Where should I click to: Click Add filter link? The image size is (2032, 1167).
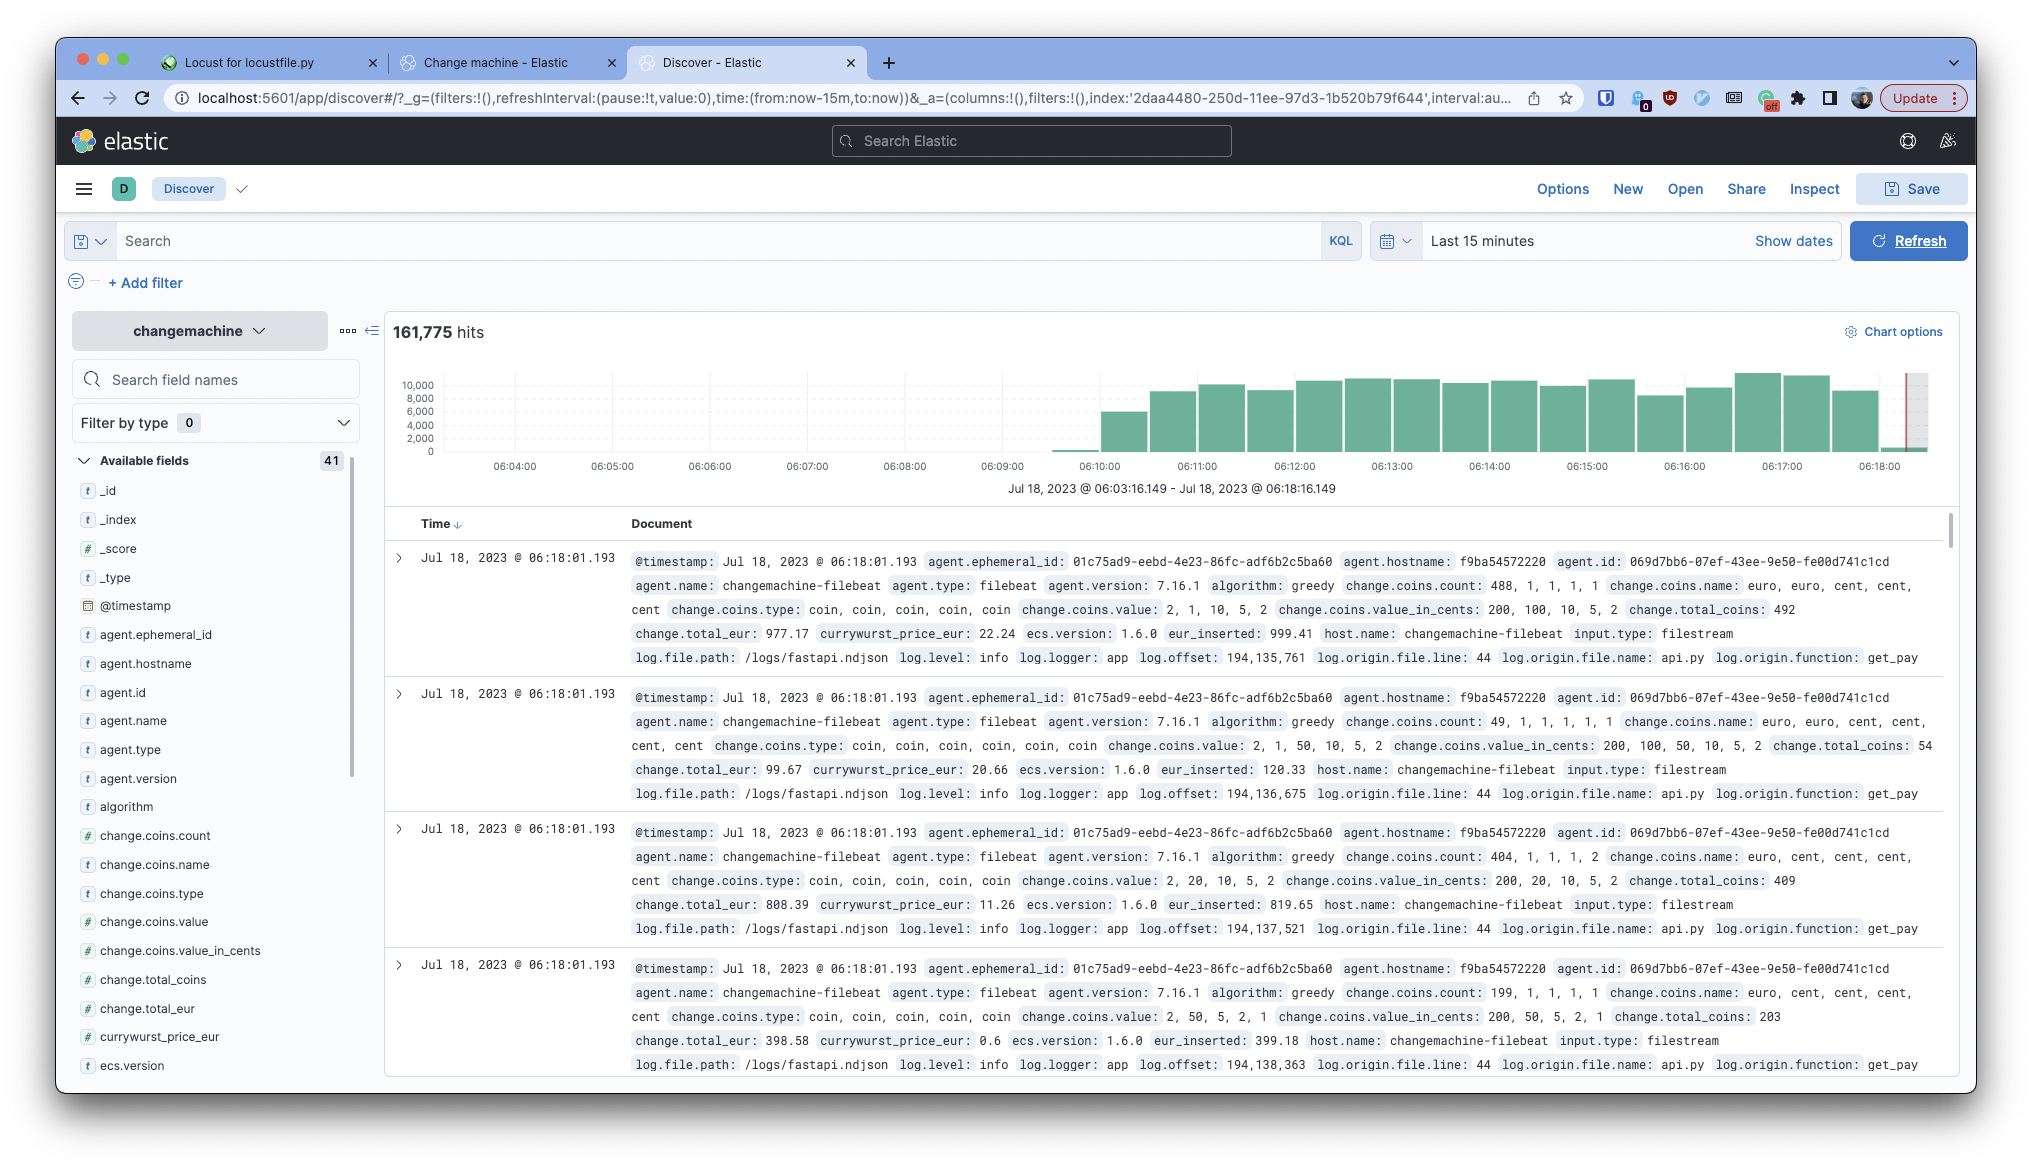pos(146,283)
